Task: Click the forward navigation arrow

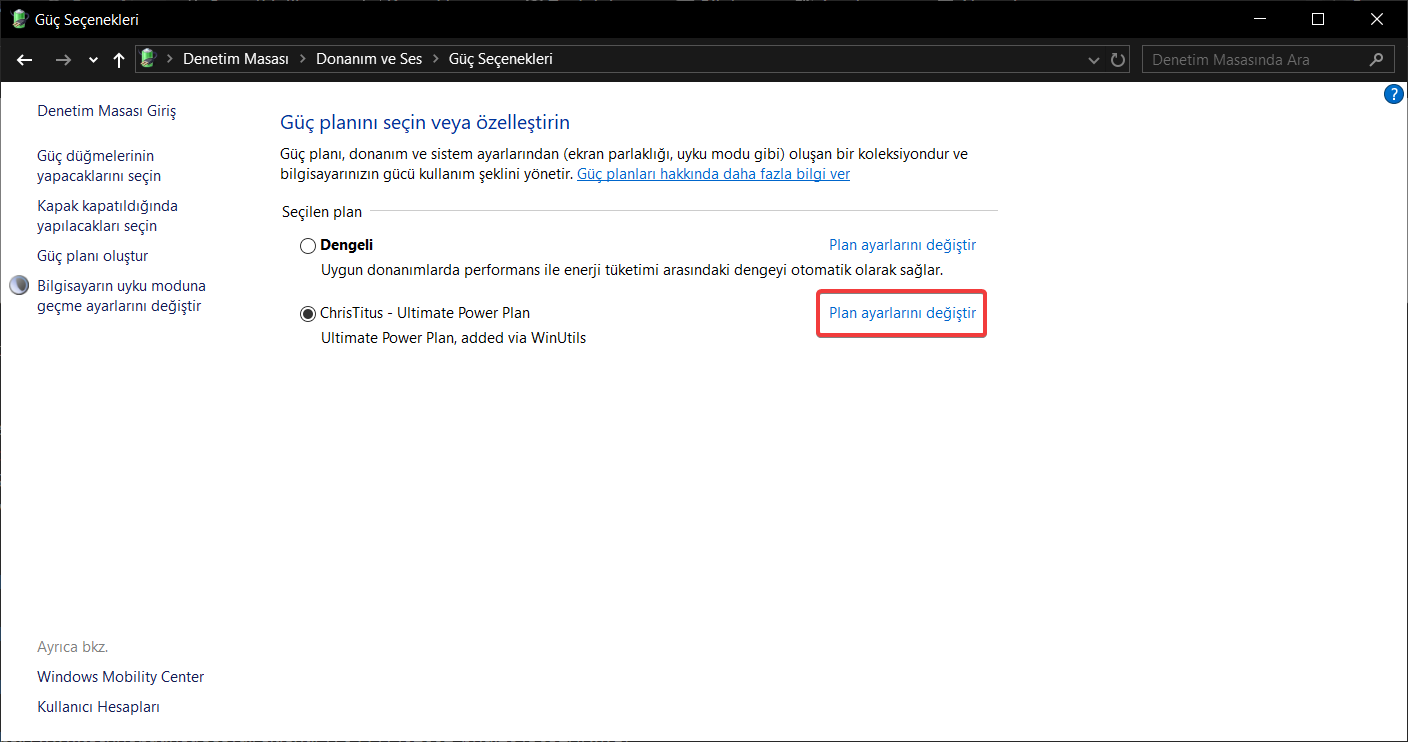Action: (x=63, y=60)
